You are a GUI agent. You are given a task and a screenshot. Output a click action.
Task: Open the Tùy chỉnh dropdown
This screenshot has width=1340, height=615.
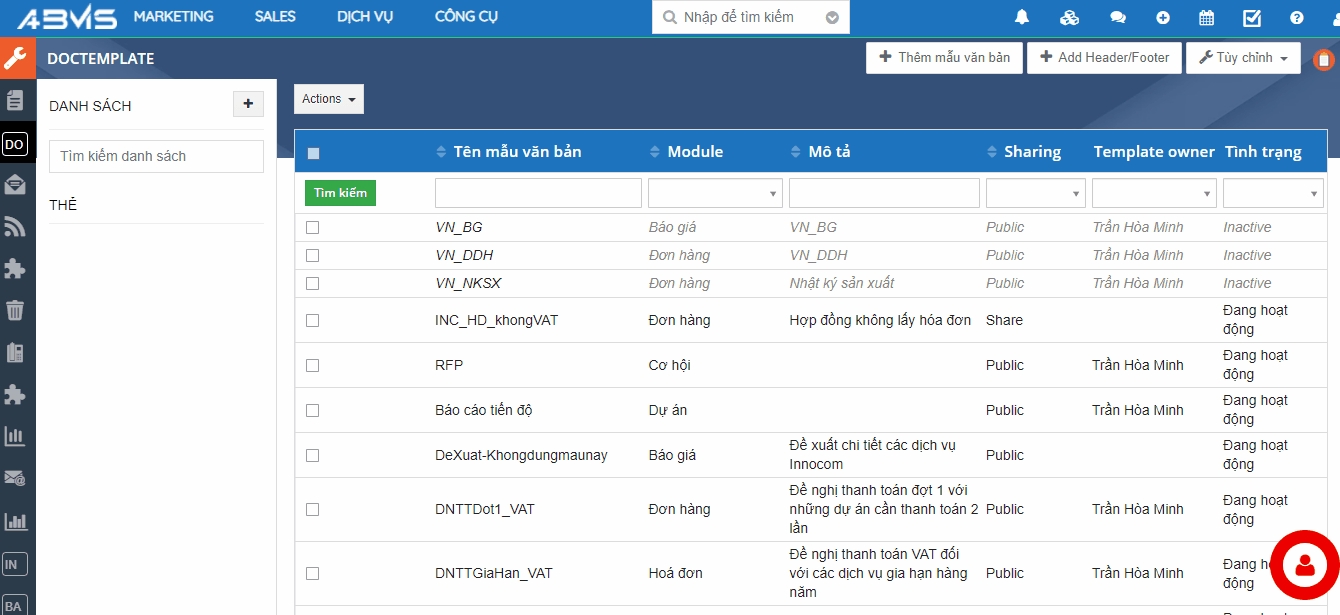tap(1243, 58)
